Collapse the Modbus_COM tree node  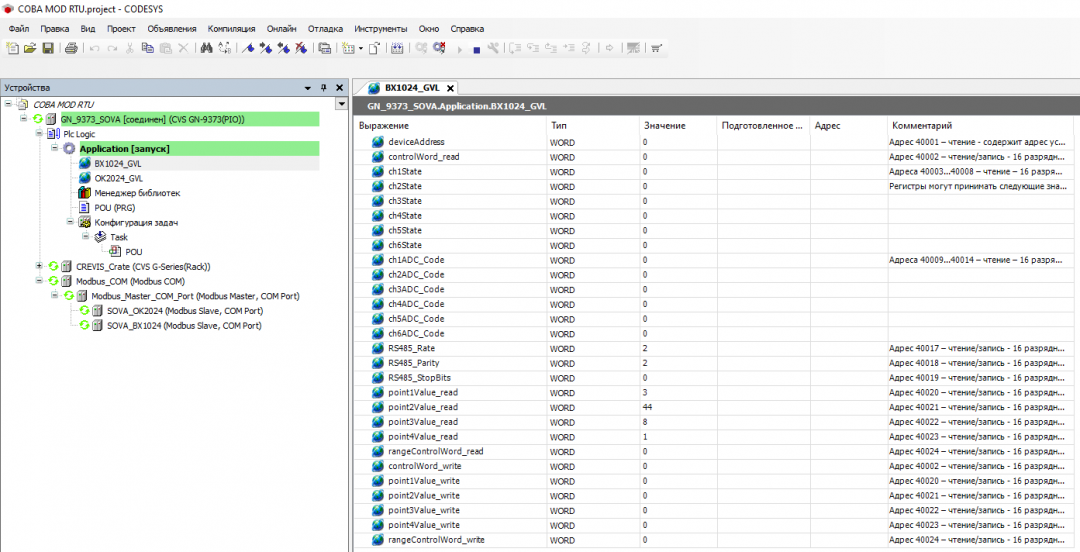pyautogui.click(x=39, y=281)
